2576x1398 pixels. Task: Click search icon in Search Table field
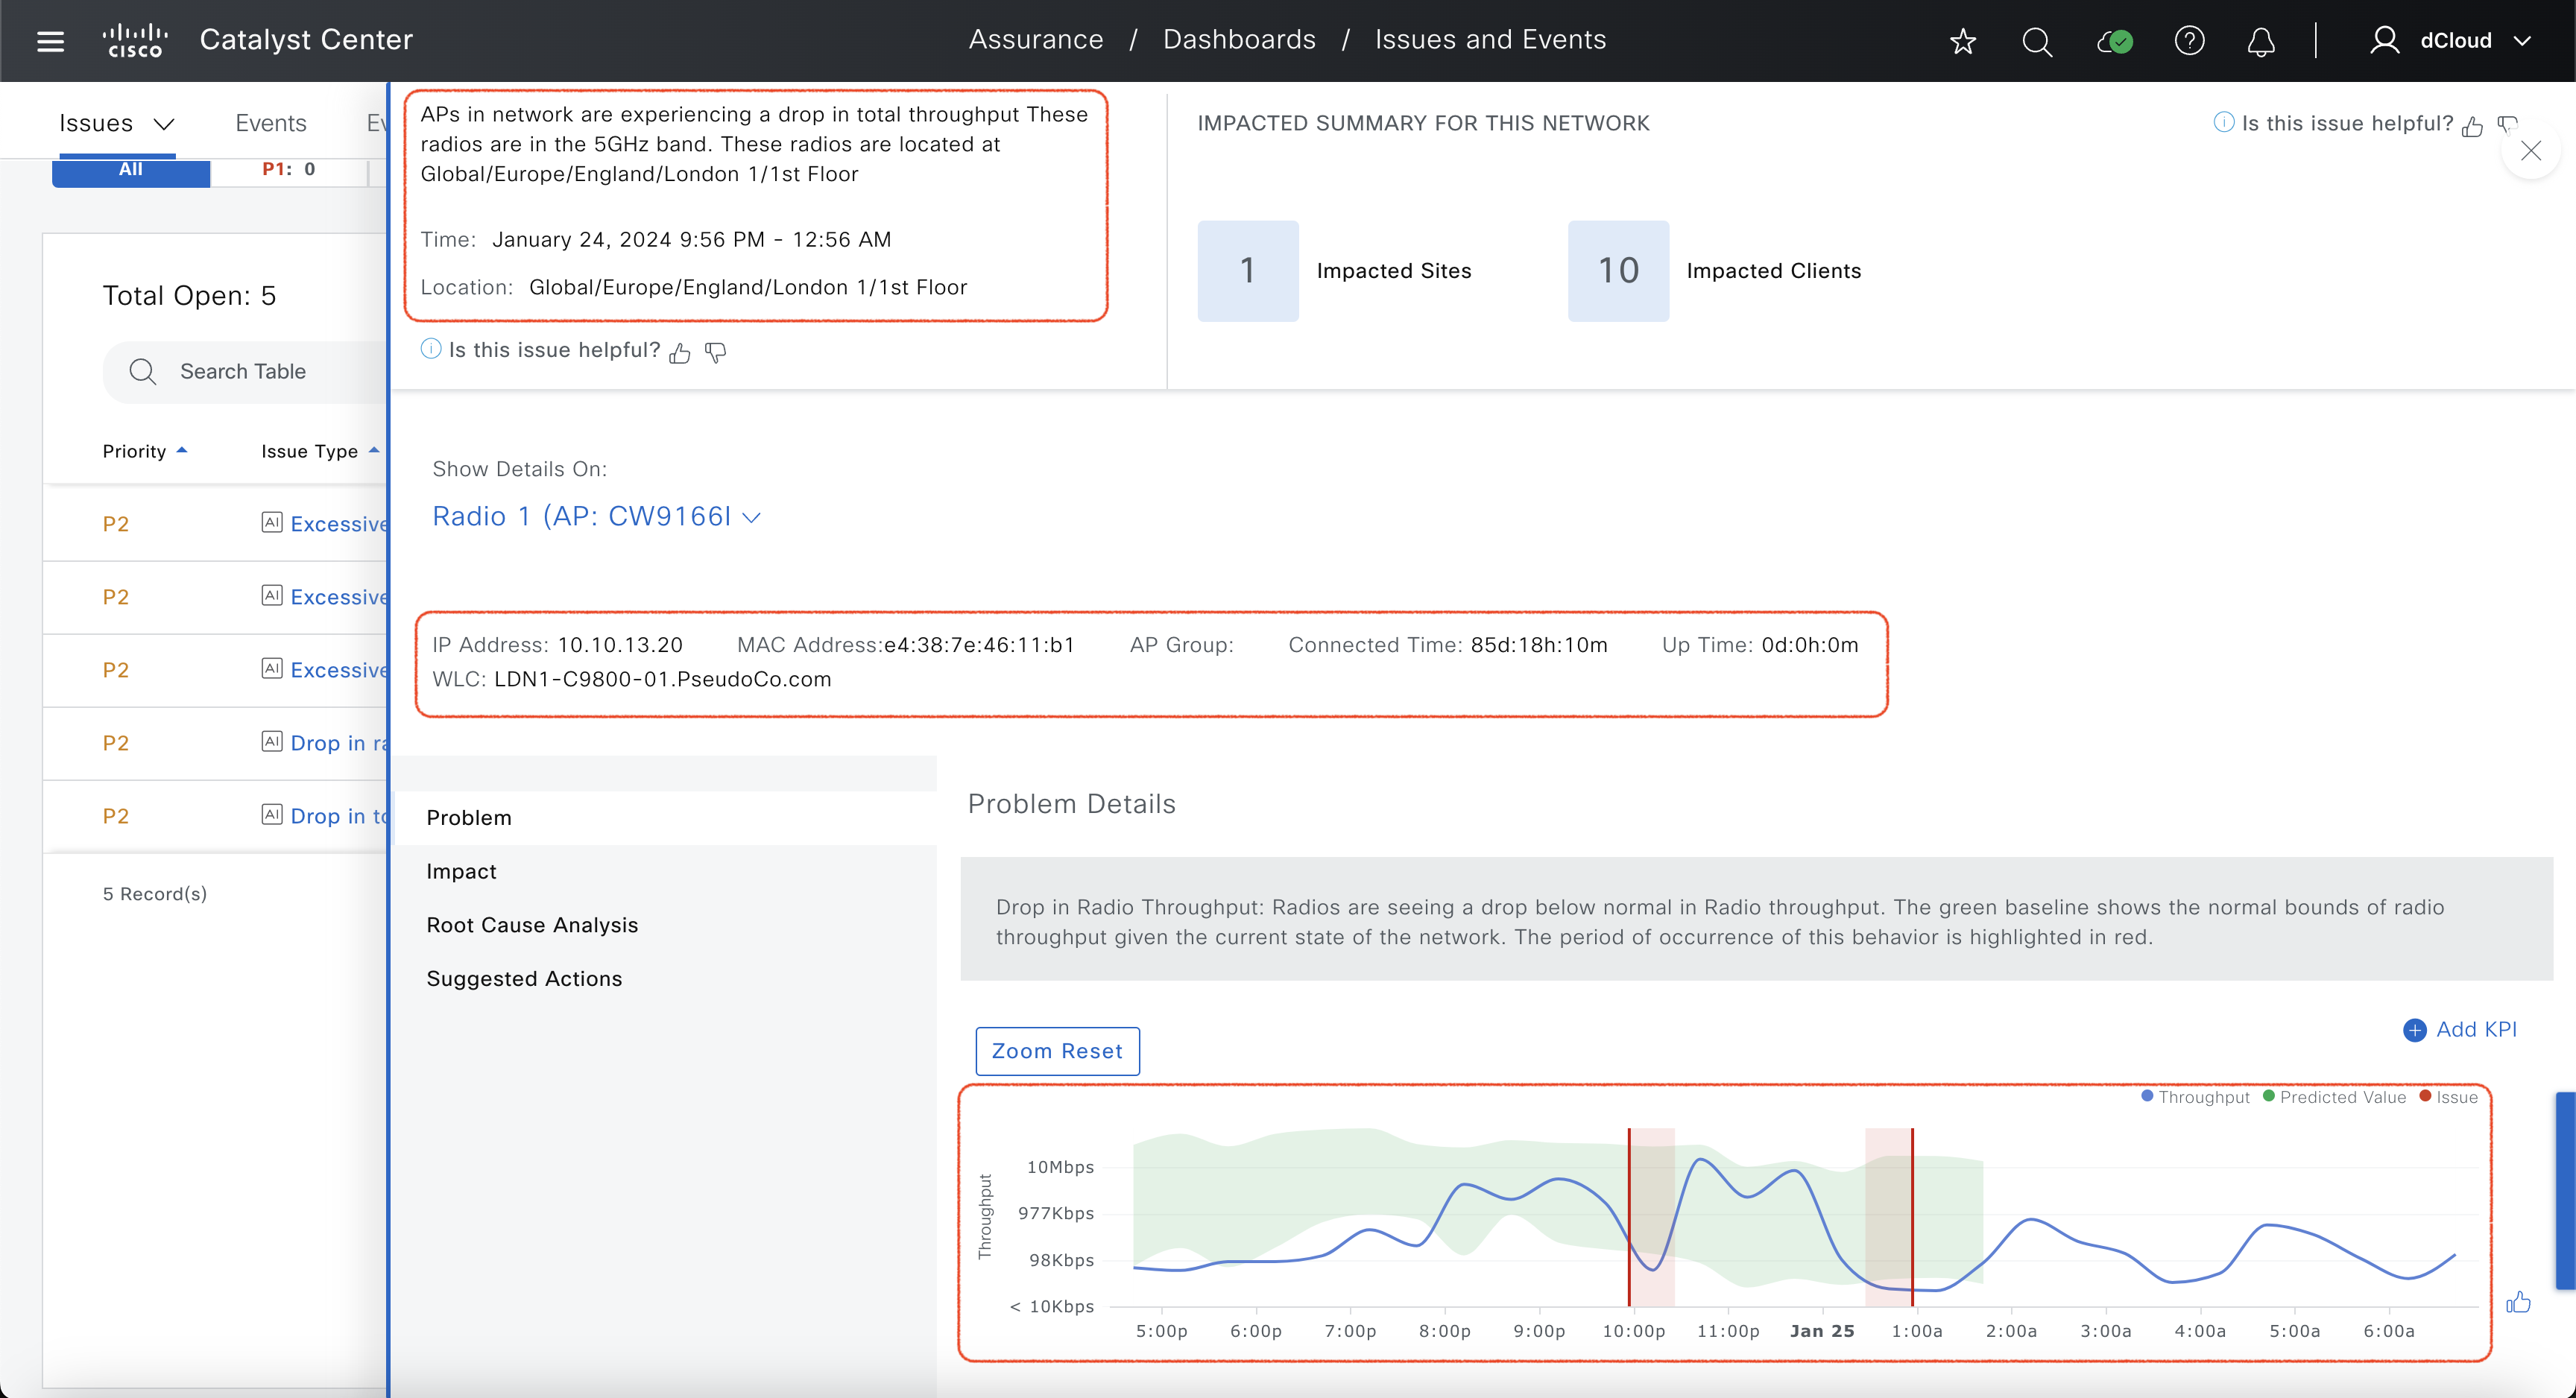(143, 372)
